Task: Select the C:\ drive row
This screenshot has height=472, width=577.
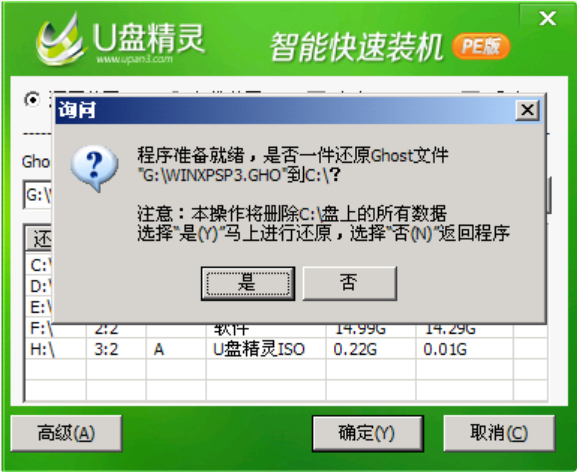Action: coord(39,265)
